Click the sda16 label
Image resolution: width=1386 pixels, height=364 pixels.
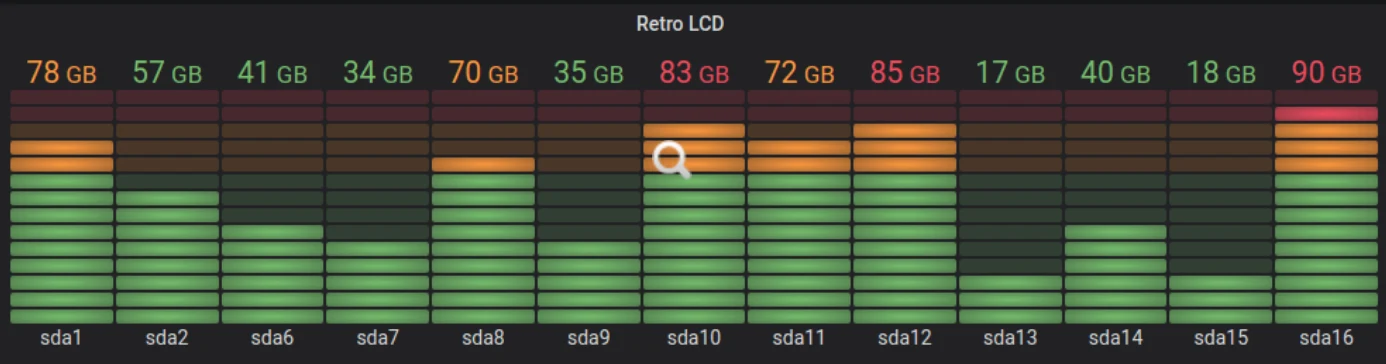pos(1326,339)
